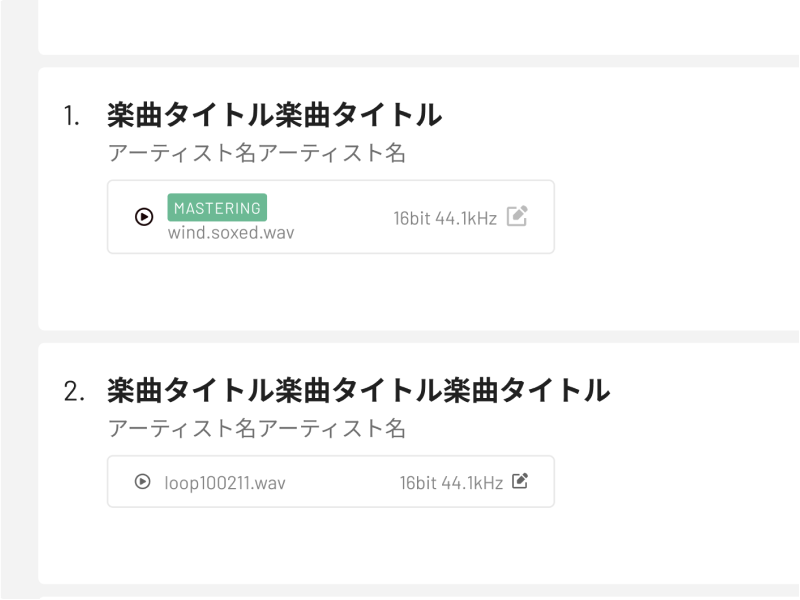Select the loop100211.wav filename
800x600 pixels.
225,483
